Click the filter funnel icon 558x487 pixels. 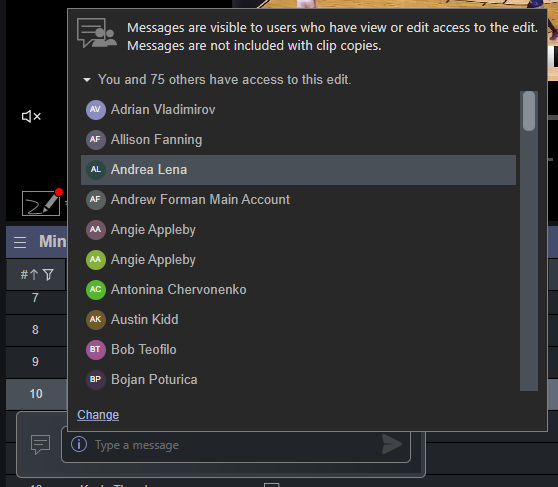point(48,274)
